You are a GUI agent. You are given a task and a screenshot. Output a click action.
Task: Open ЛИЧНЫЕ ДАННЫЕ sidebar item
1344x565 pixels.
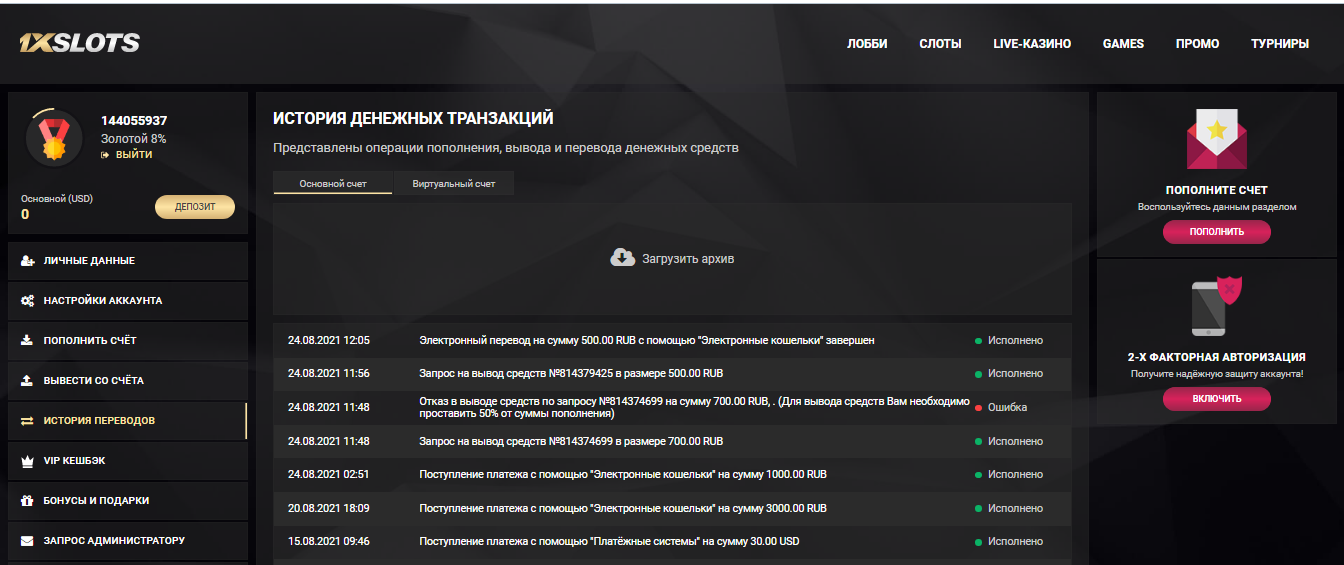coord(127,261)
